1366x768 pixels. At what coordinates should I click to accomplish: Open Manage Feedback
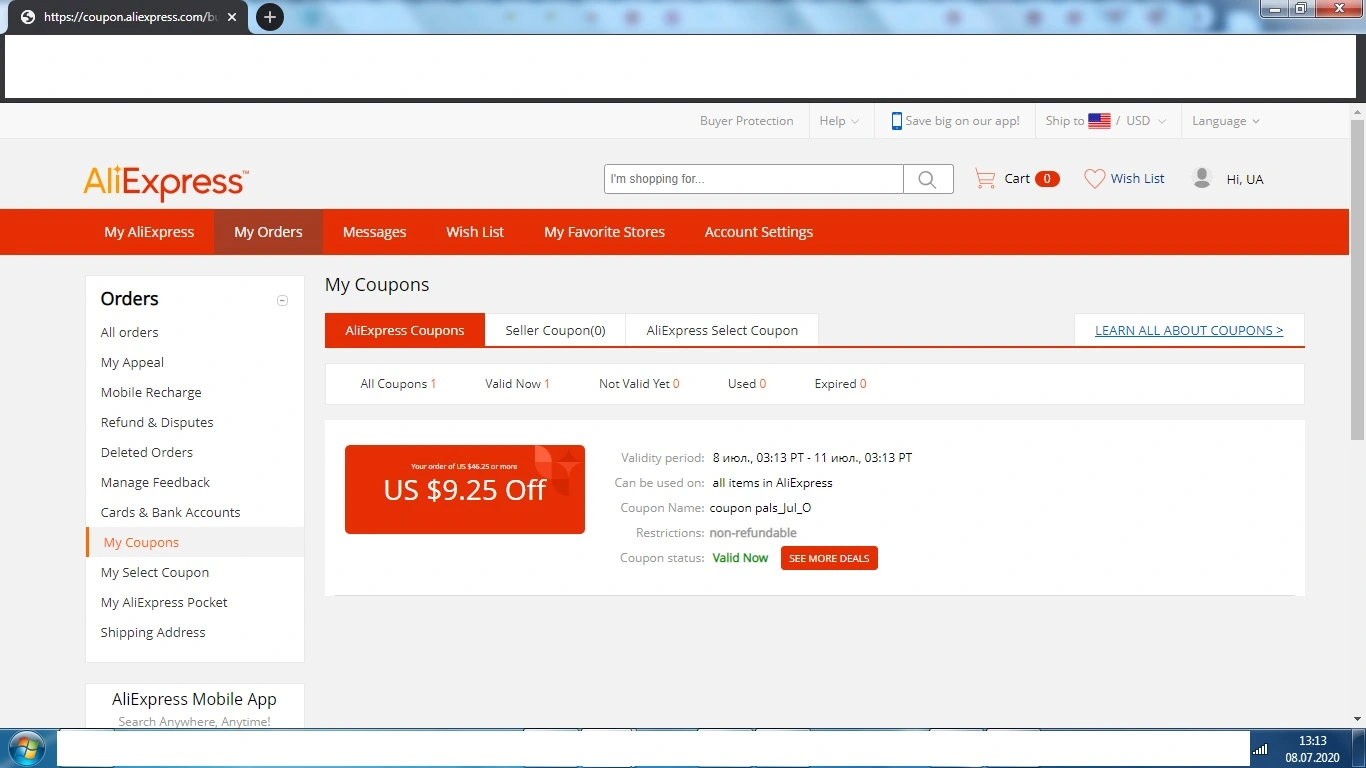pos(155,482)
